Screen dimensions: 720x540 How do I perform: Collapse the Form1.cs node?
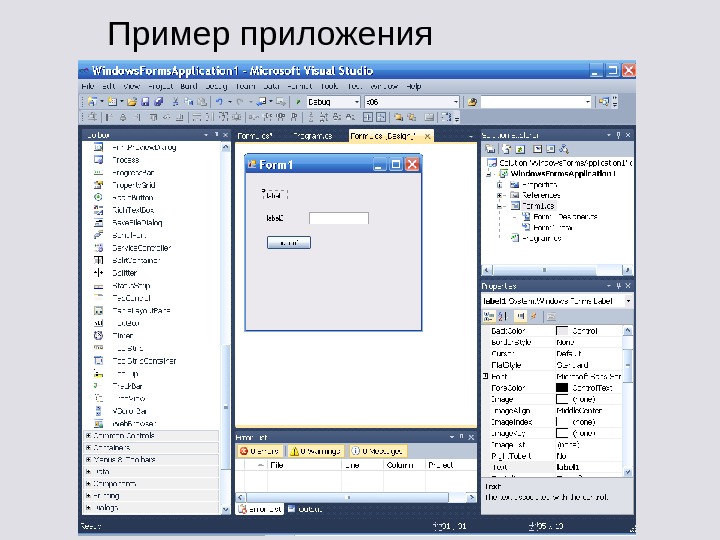point(500,206)
